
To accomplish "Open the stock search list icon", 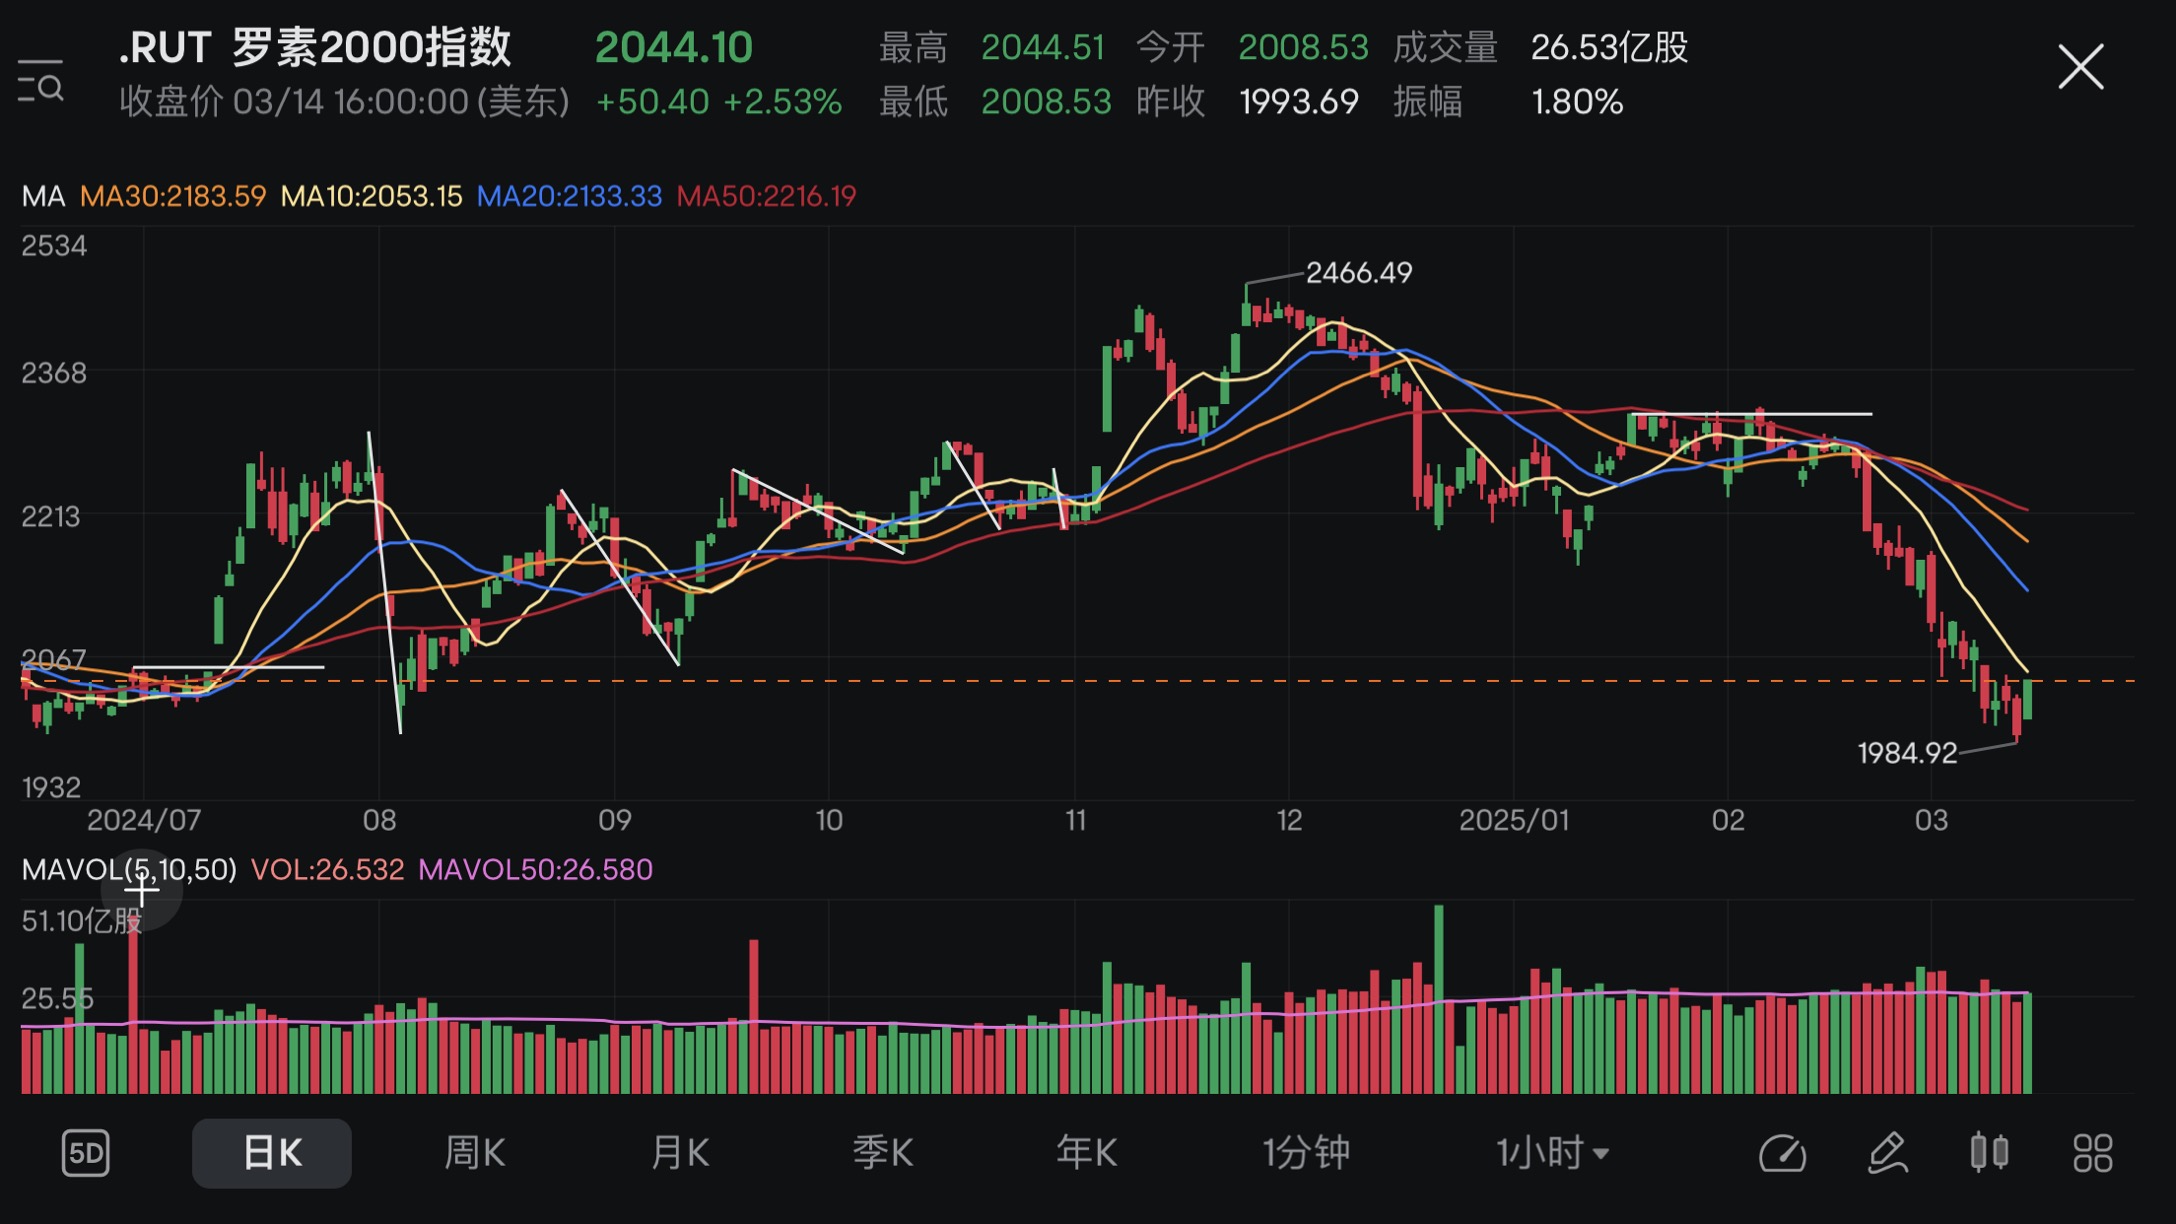I will coord(41,82).
